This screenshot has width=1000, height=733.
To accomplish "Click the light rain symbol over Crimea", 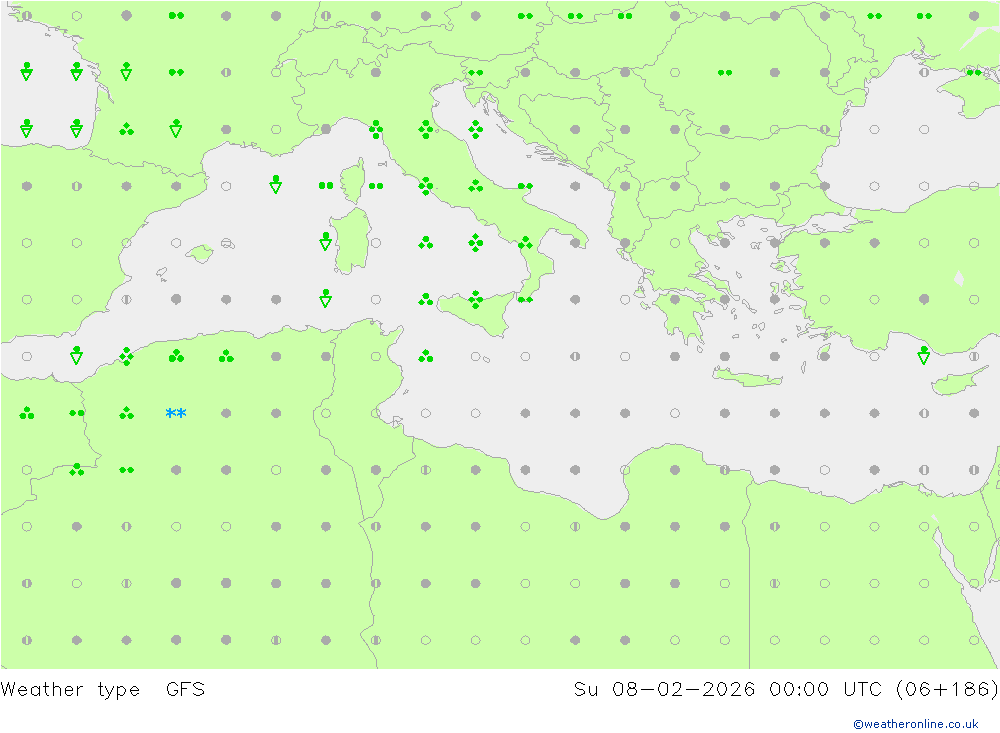I will pyautogui.click(x=974, y=73).
